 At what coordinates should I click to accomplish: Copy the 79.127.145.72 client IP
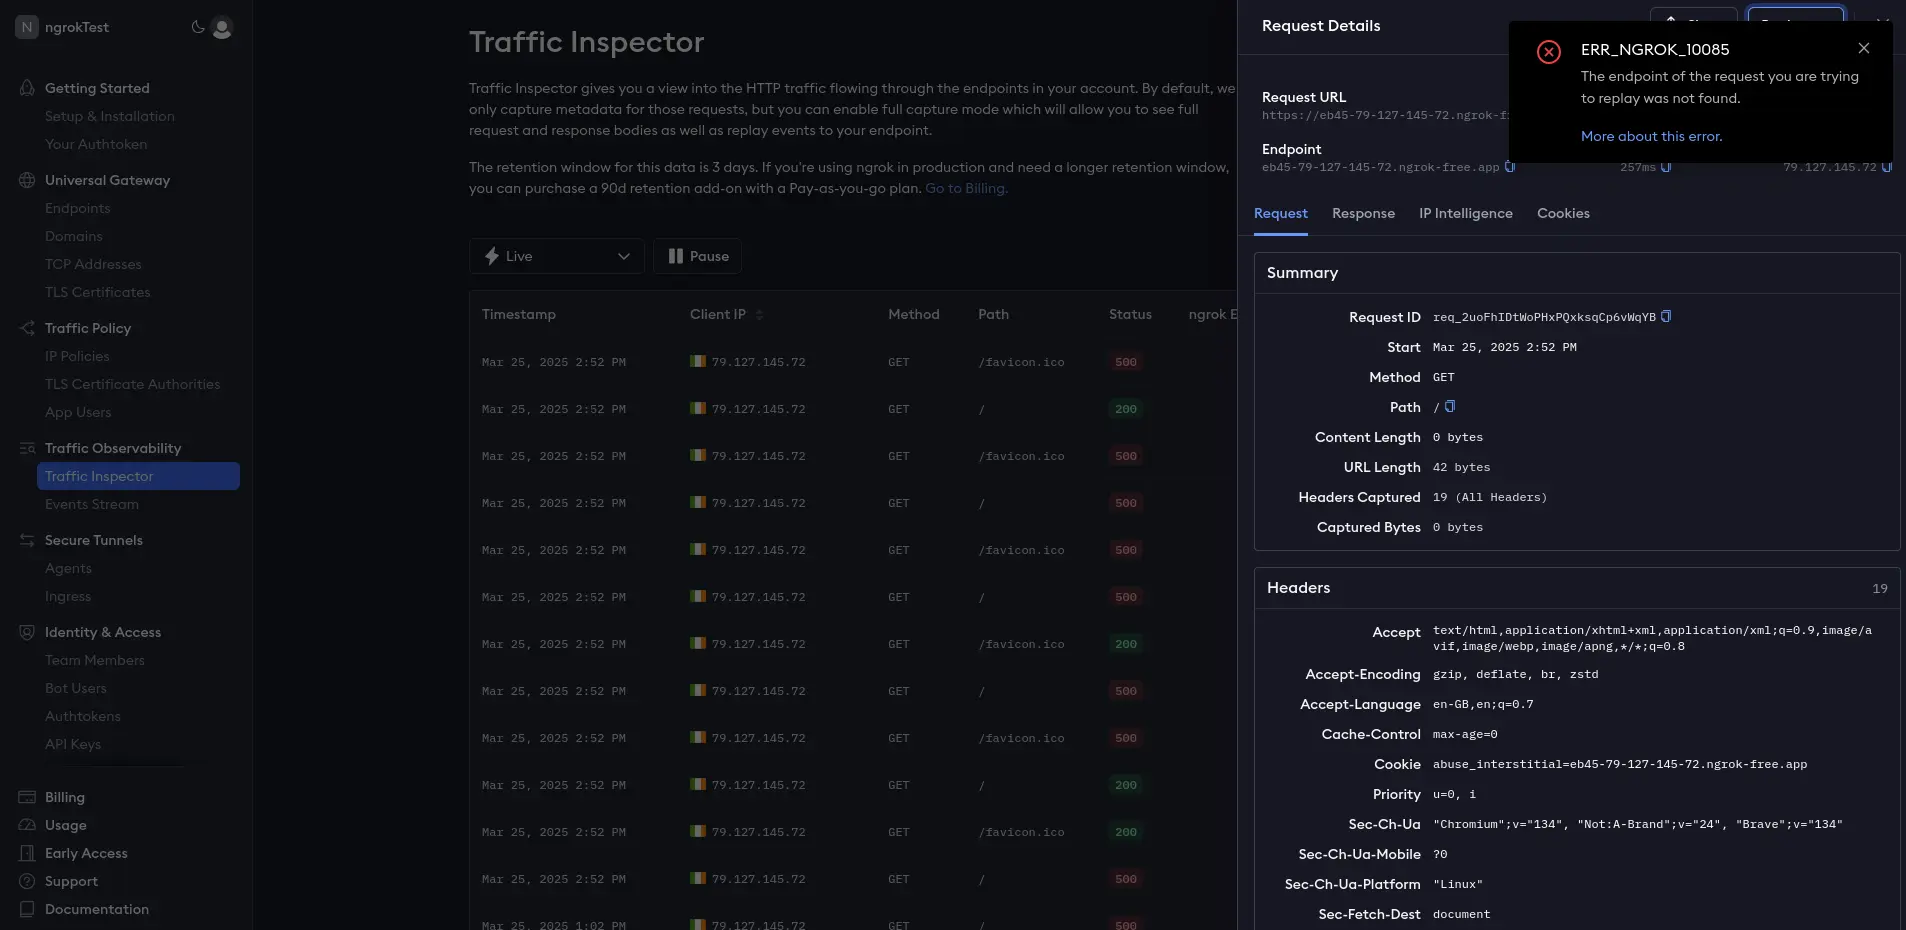point(1887,167)
